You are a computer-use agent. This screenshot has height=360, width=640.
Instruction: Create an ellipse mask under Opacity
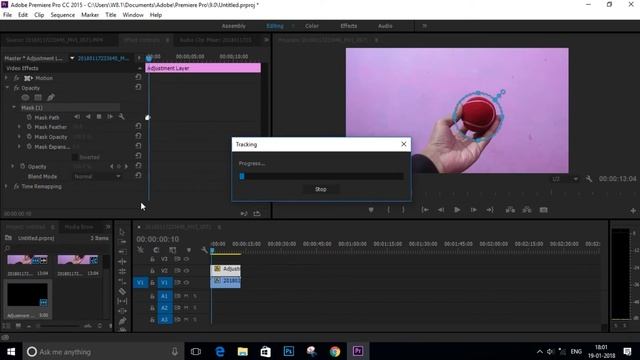pos(25,98)
